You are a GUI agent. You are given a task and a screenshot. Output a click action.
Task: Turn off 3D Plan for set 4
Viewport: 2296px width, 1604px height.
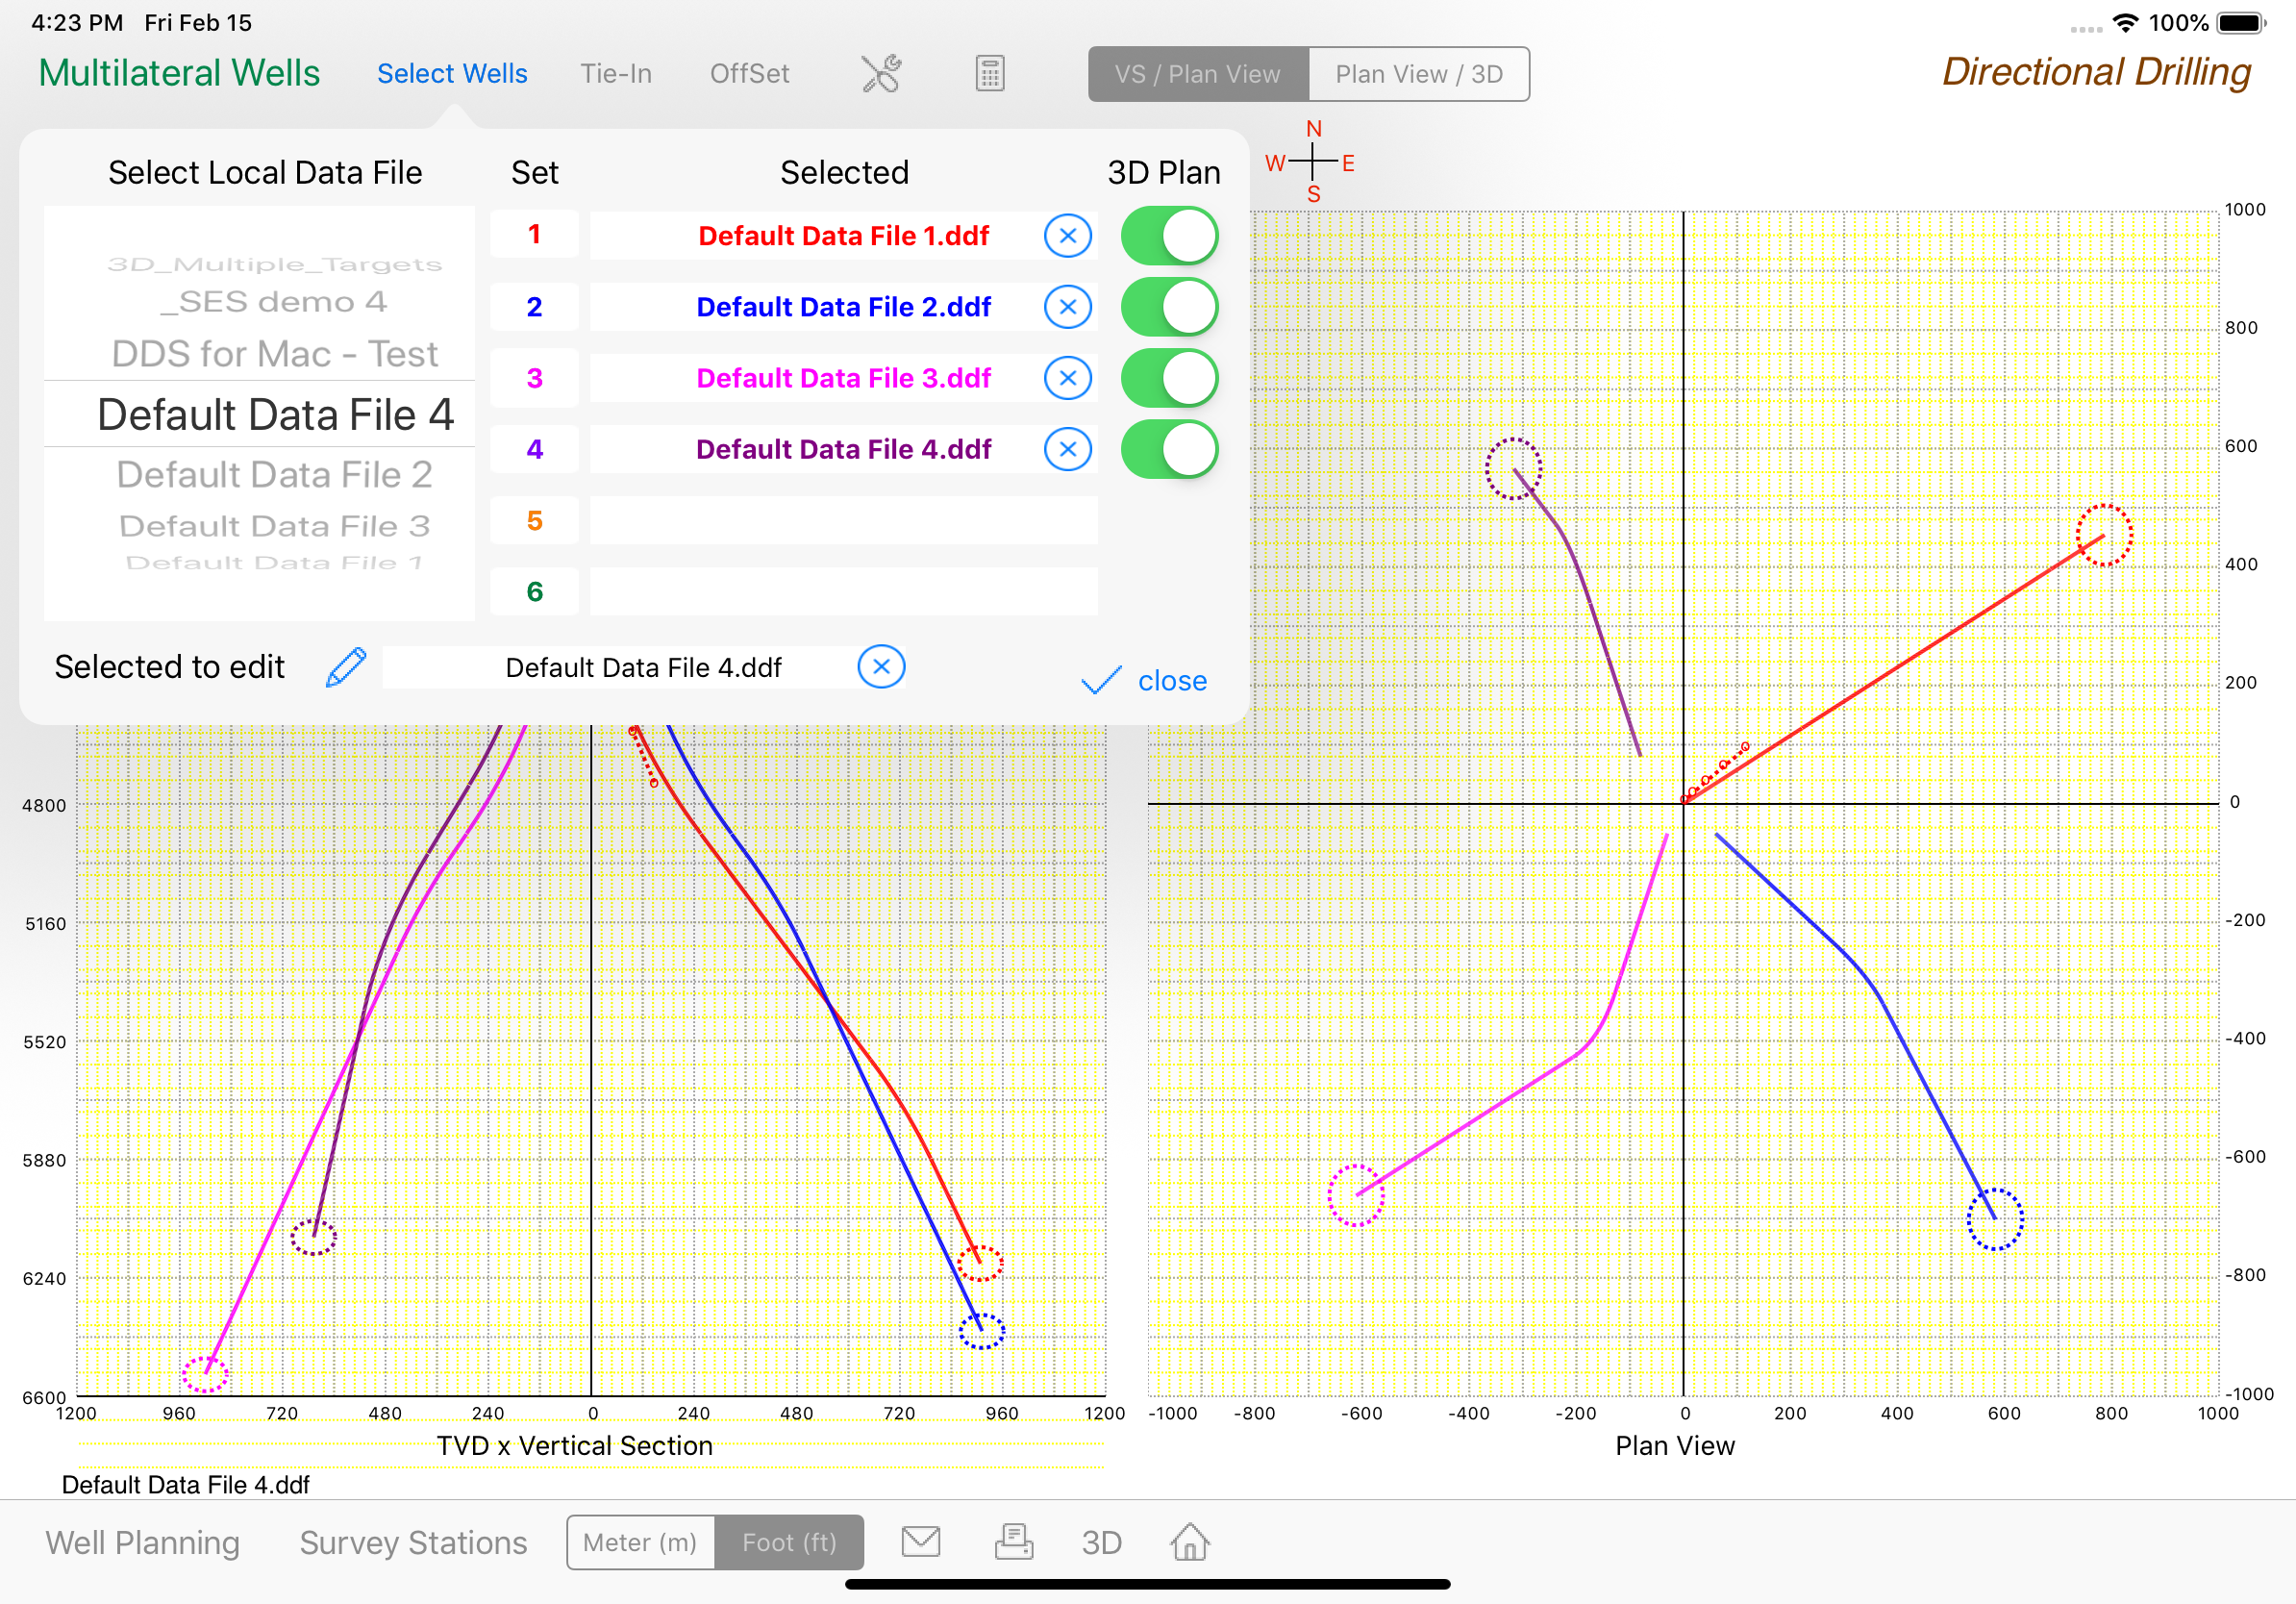(x=1168, y=449)
